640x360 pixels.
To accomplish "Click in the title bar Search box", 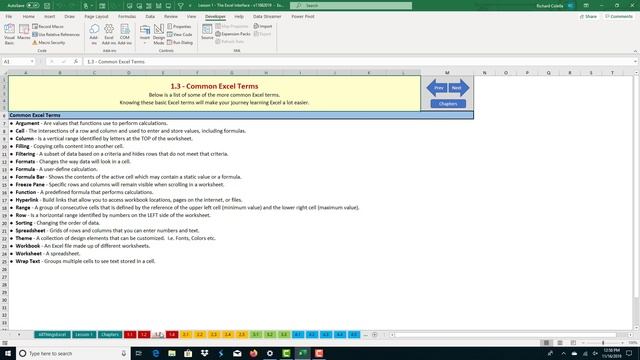I will (x=351, y=6).
